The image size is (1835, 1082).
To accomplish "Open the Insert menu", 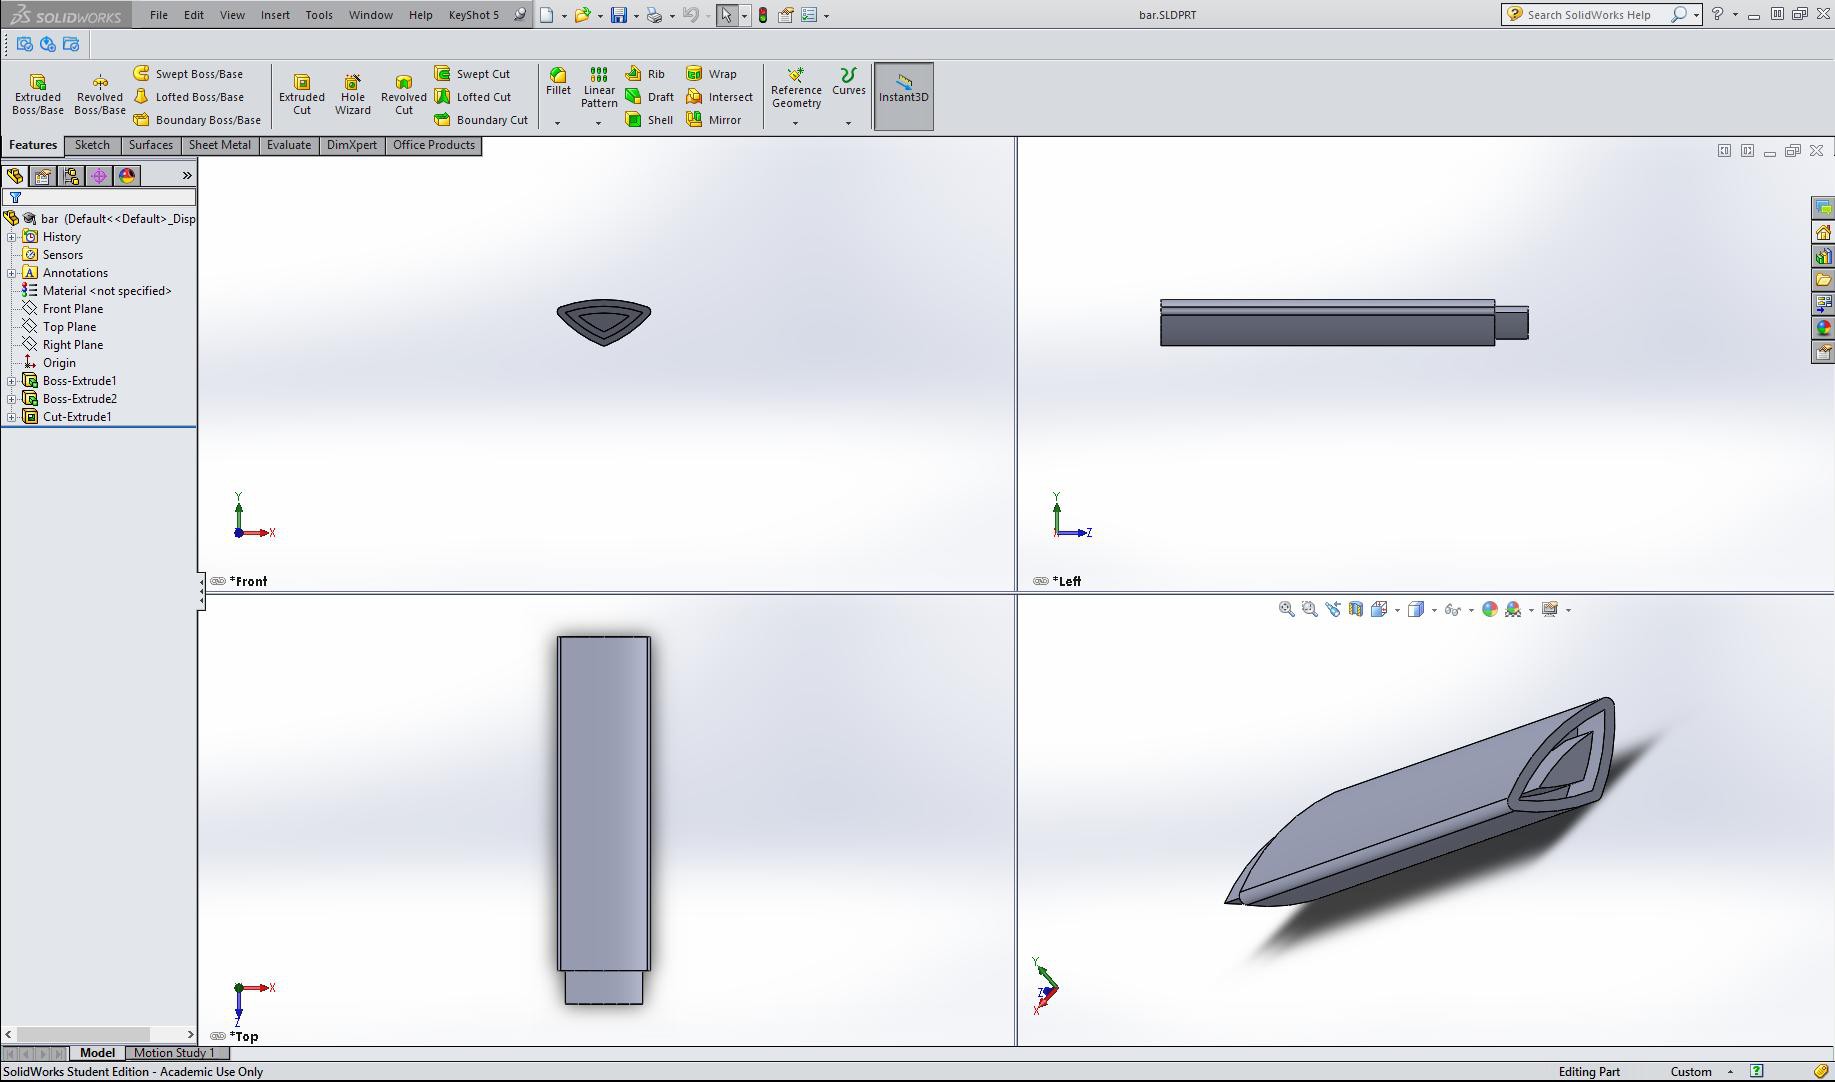I will [275, 15].
